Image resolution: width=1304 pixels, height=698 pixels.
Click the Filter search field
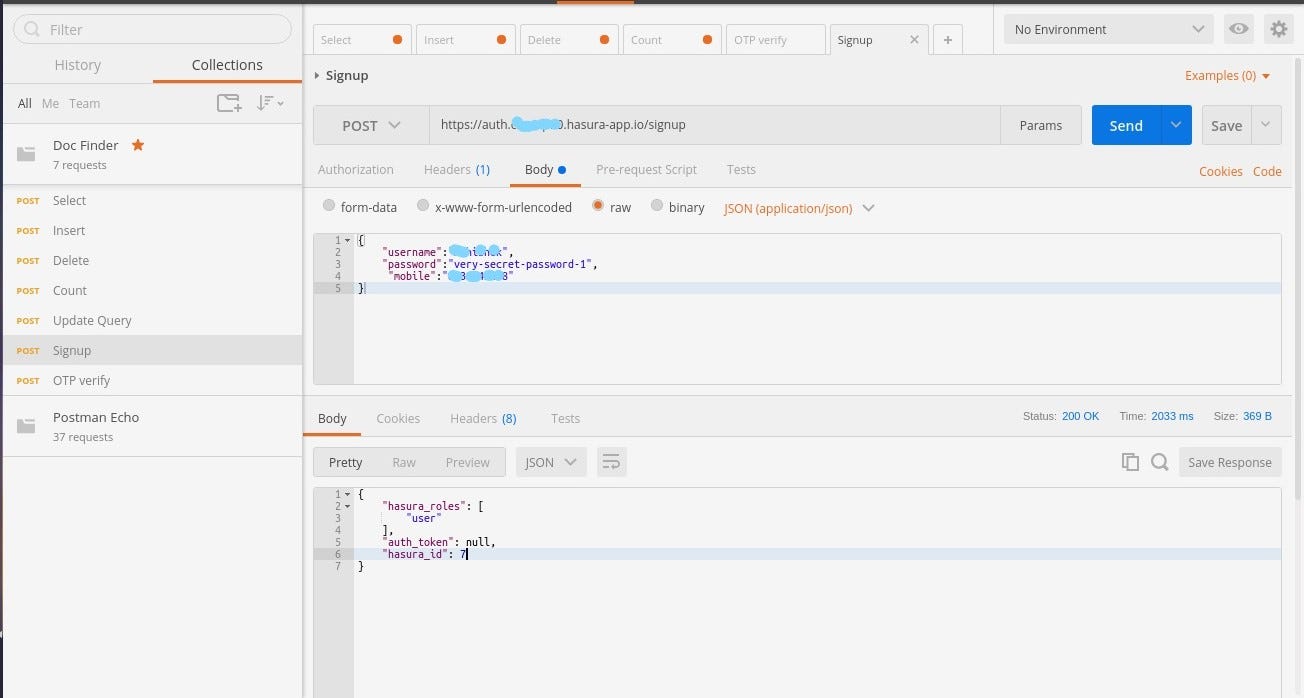tap(152, 30)
